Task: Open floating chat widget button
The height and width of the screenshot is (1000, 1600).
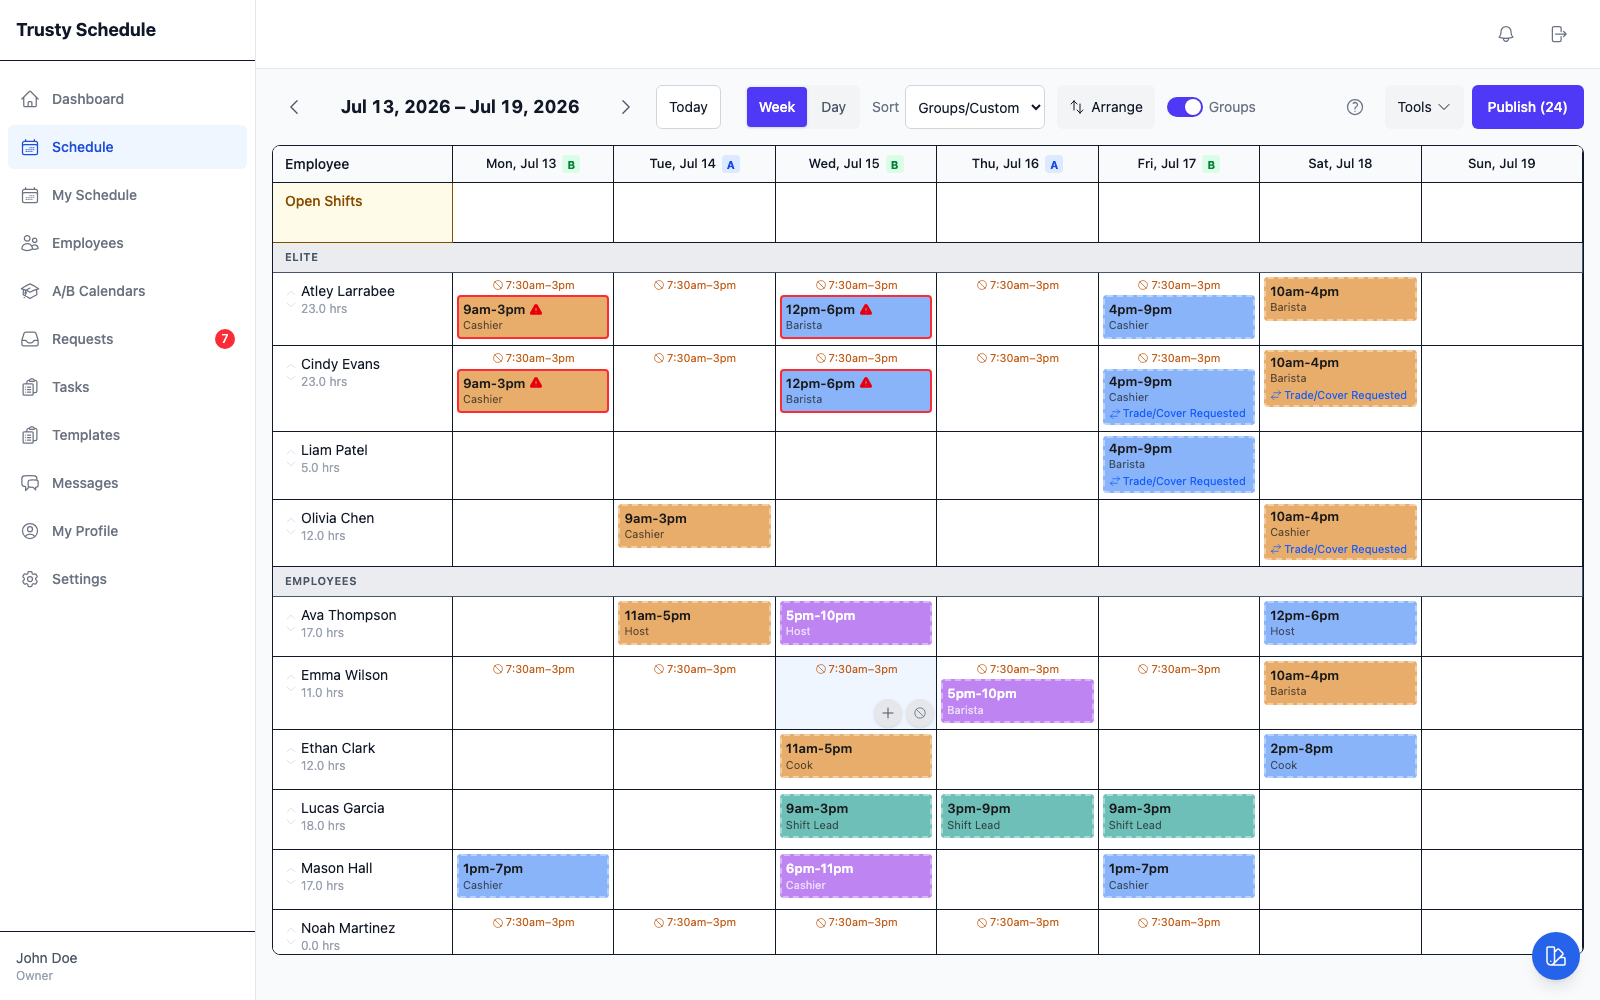Action: [x=1556, y=956]
